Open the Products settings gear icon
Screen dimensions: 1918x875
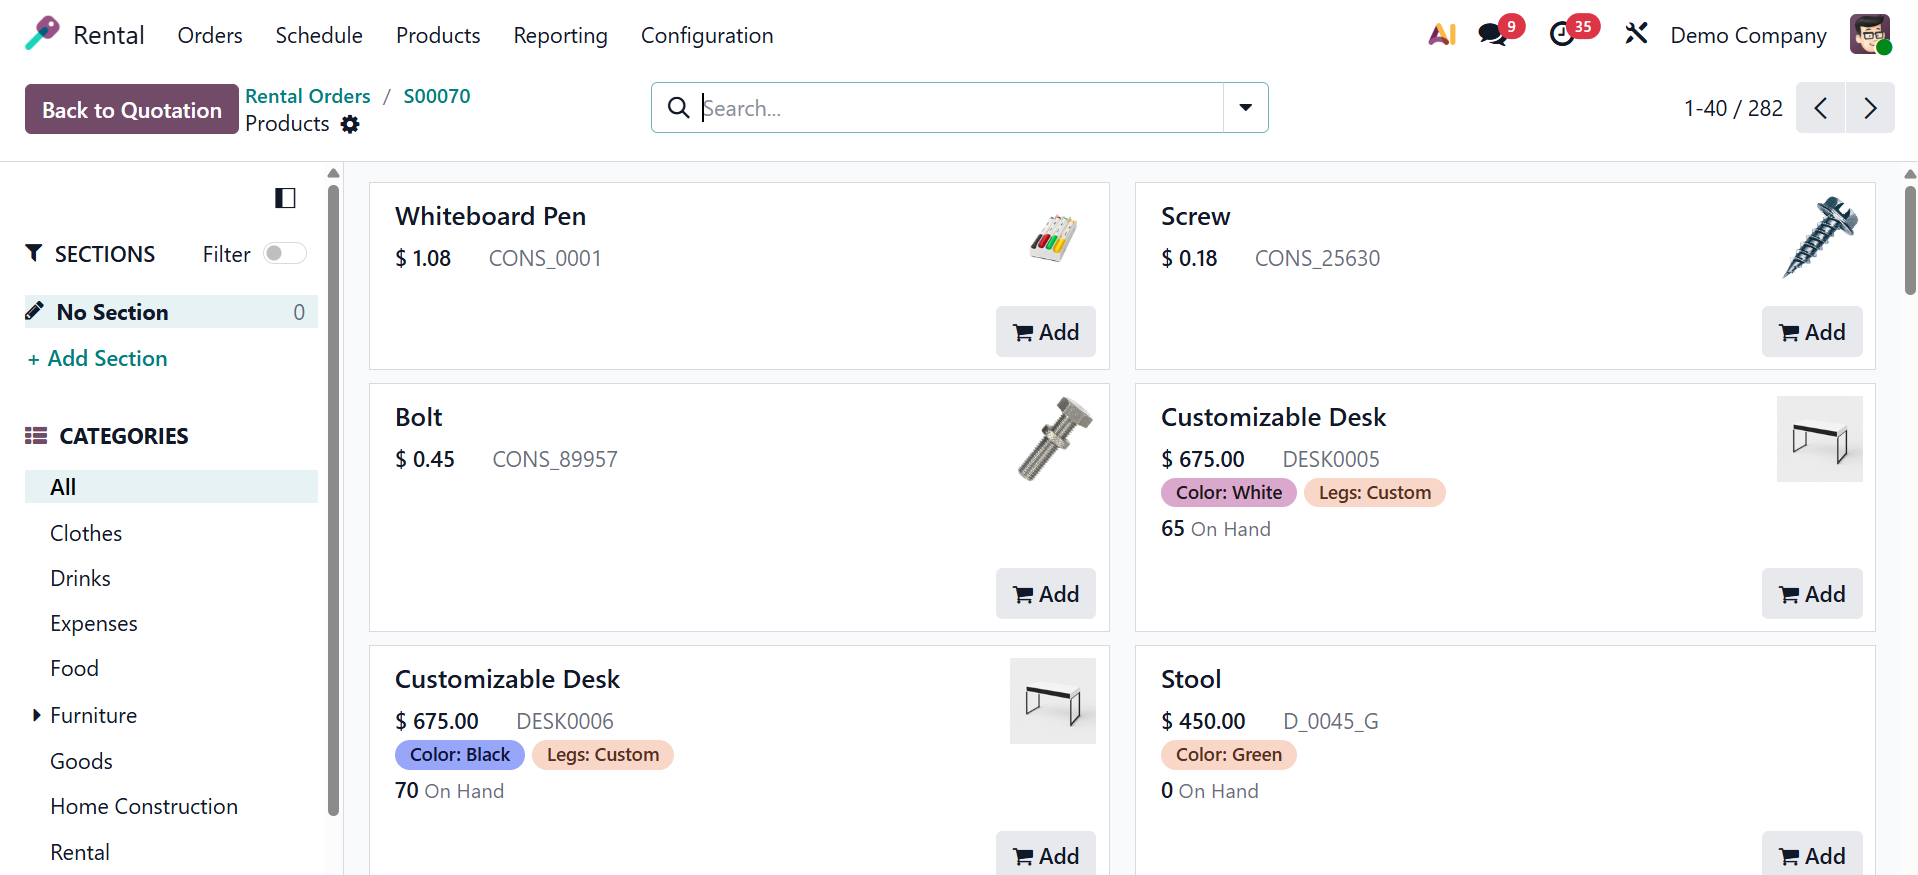pyautogui.click(x=350, y=124)
